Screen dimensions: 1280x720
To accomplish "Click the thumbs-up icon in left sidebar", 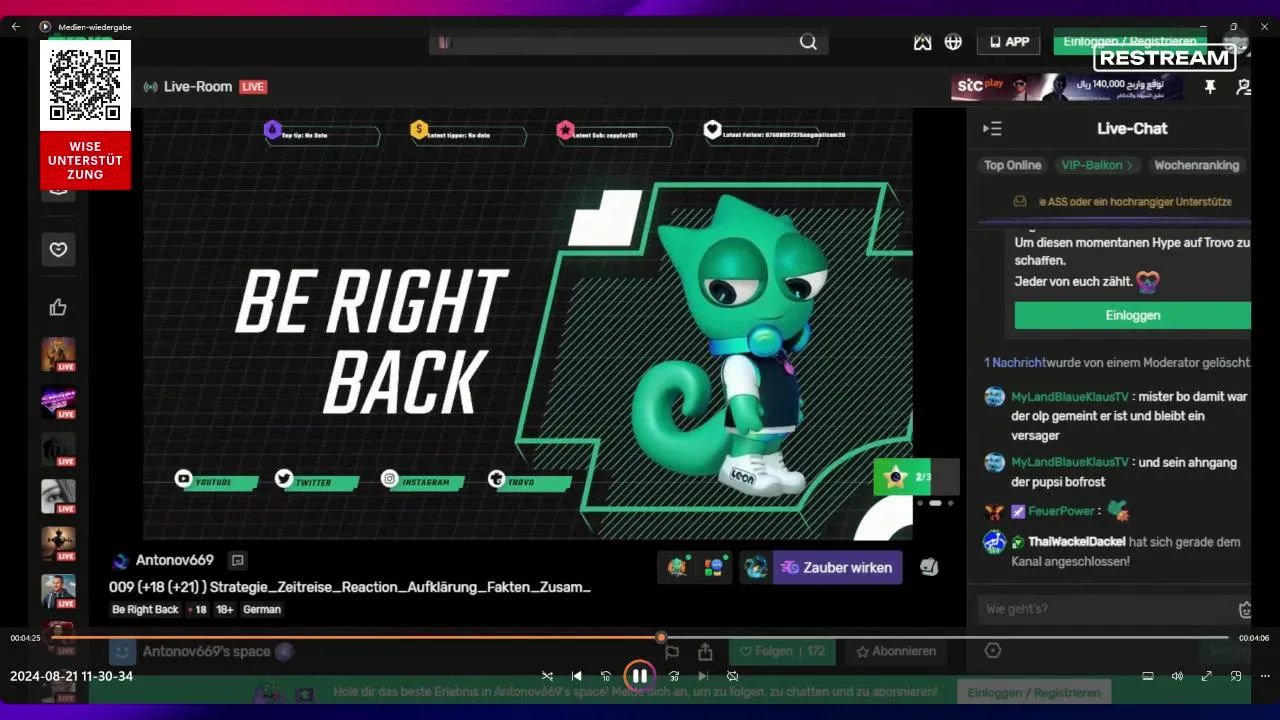I will pos(58,307).
